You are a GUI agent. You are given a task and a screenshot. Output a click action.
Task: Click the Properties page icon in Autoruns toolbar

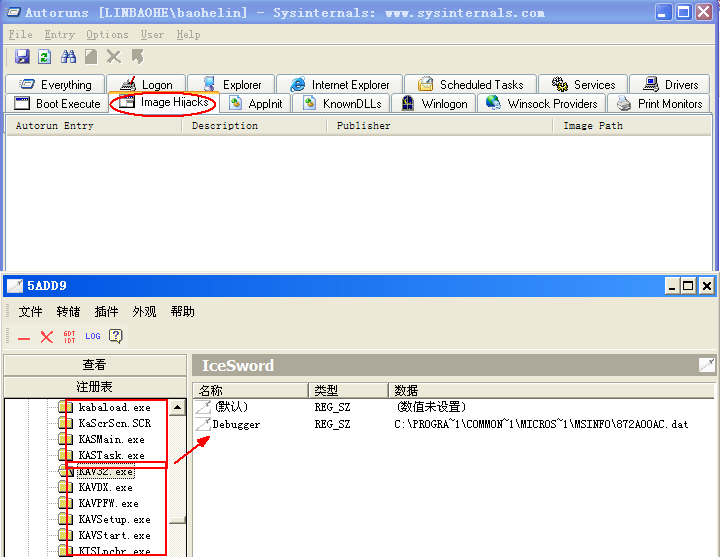(x=91, y=56)
